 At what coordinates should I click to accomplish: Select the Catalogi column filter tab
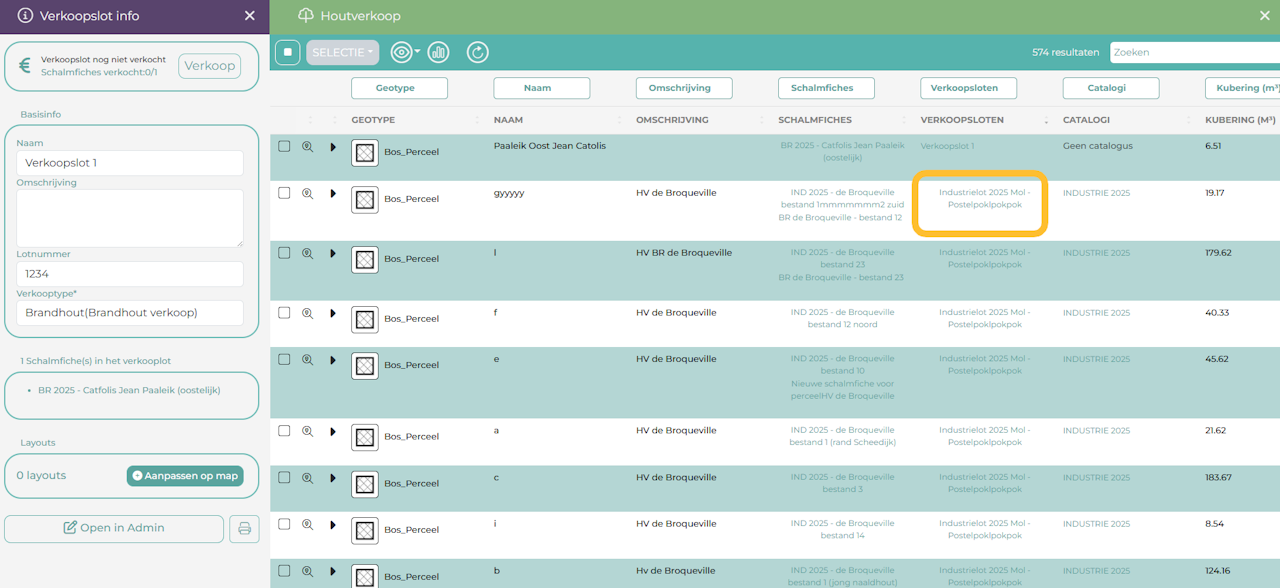[x=1111, y=88]
